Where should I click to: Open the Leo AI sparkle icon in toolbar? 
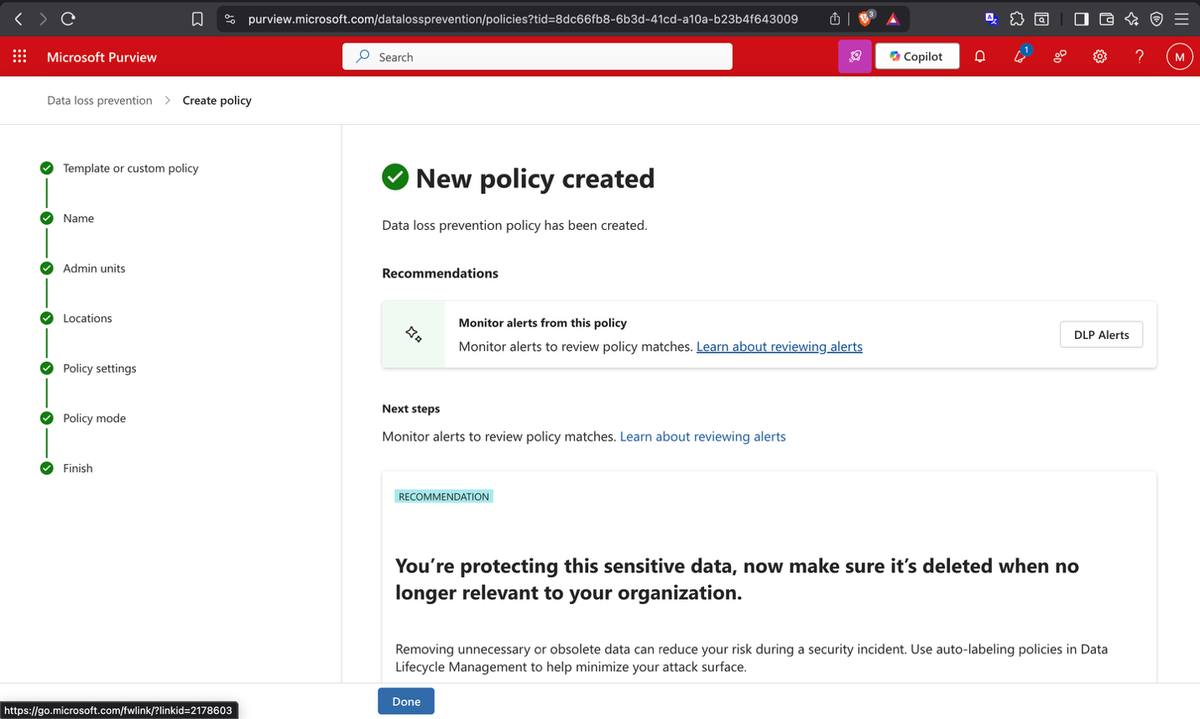tap(1131, 18)
